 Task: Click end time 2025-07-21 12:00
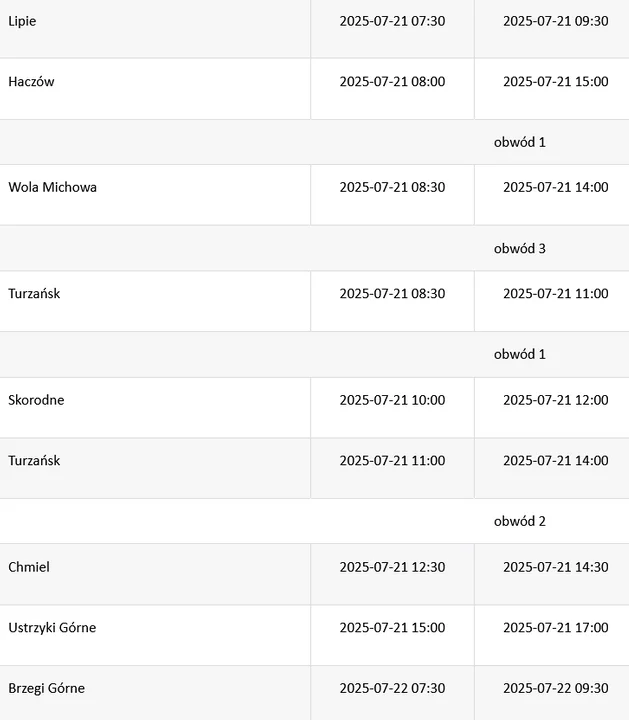pos(555,400)
